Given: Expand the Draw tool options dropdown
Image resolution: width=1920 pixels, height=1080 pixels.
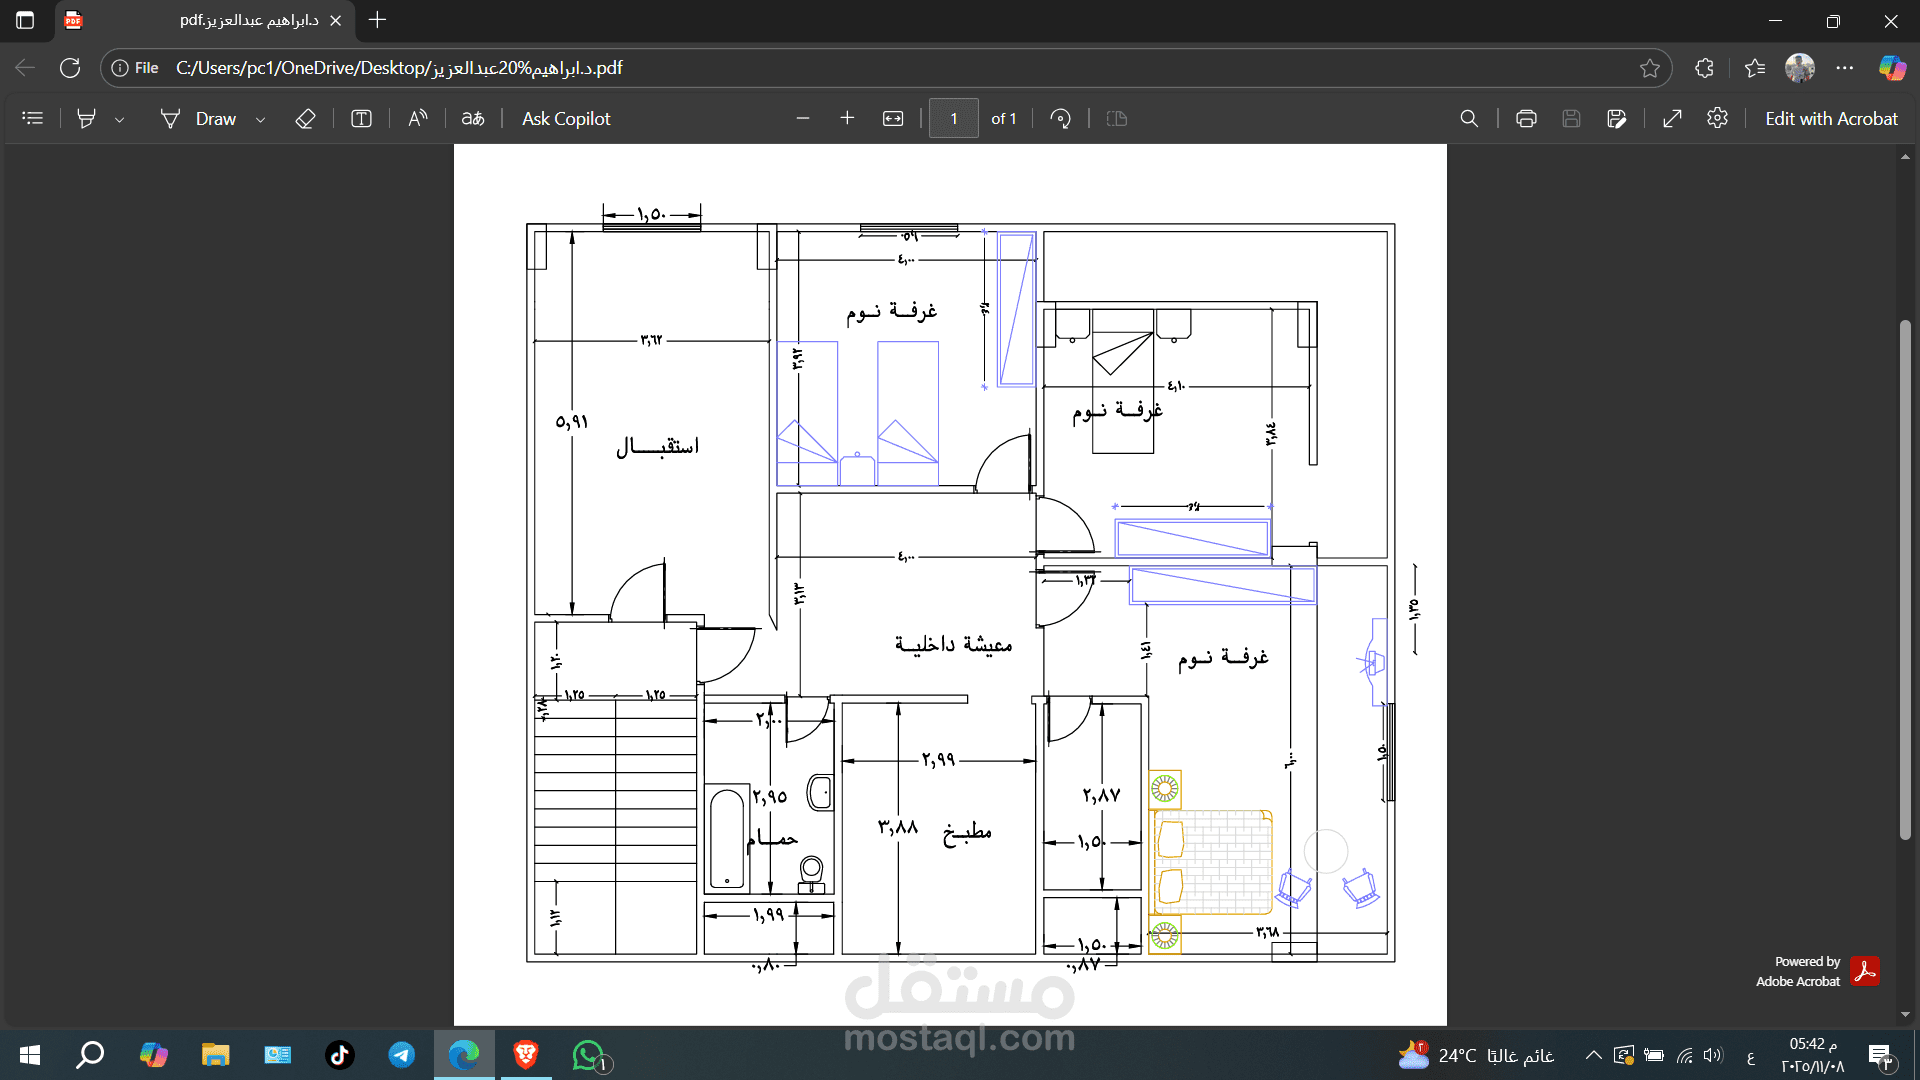Looking at the screenshot, I should pyautogui.click(x=260, y=119).
